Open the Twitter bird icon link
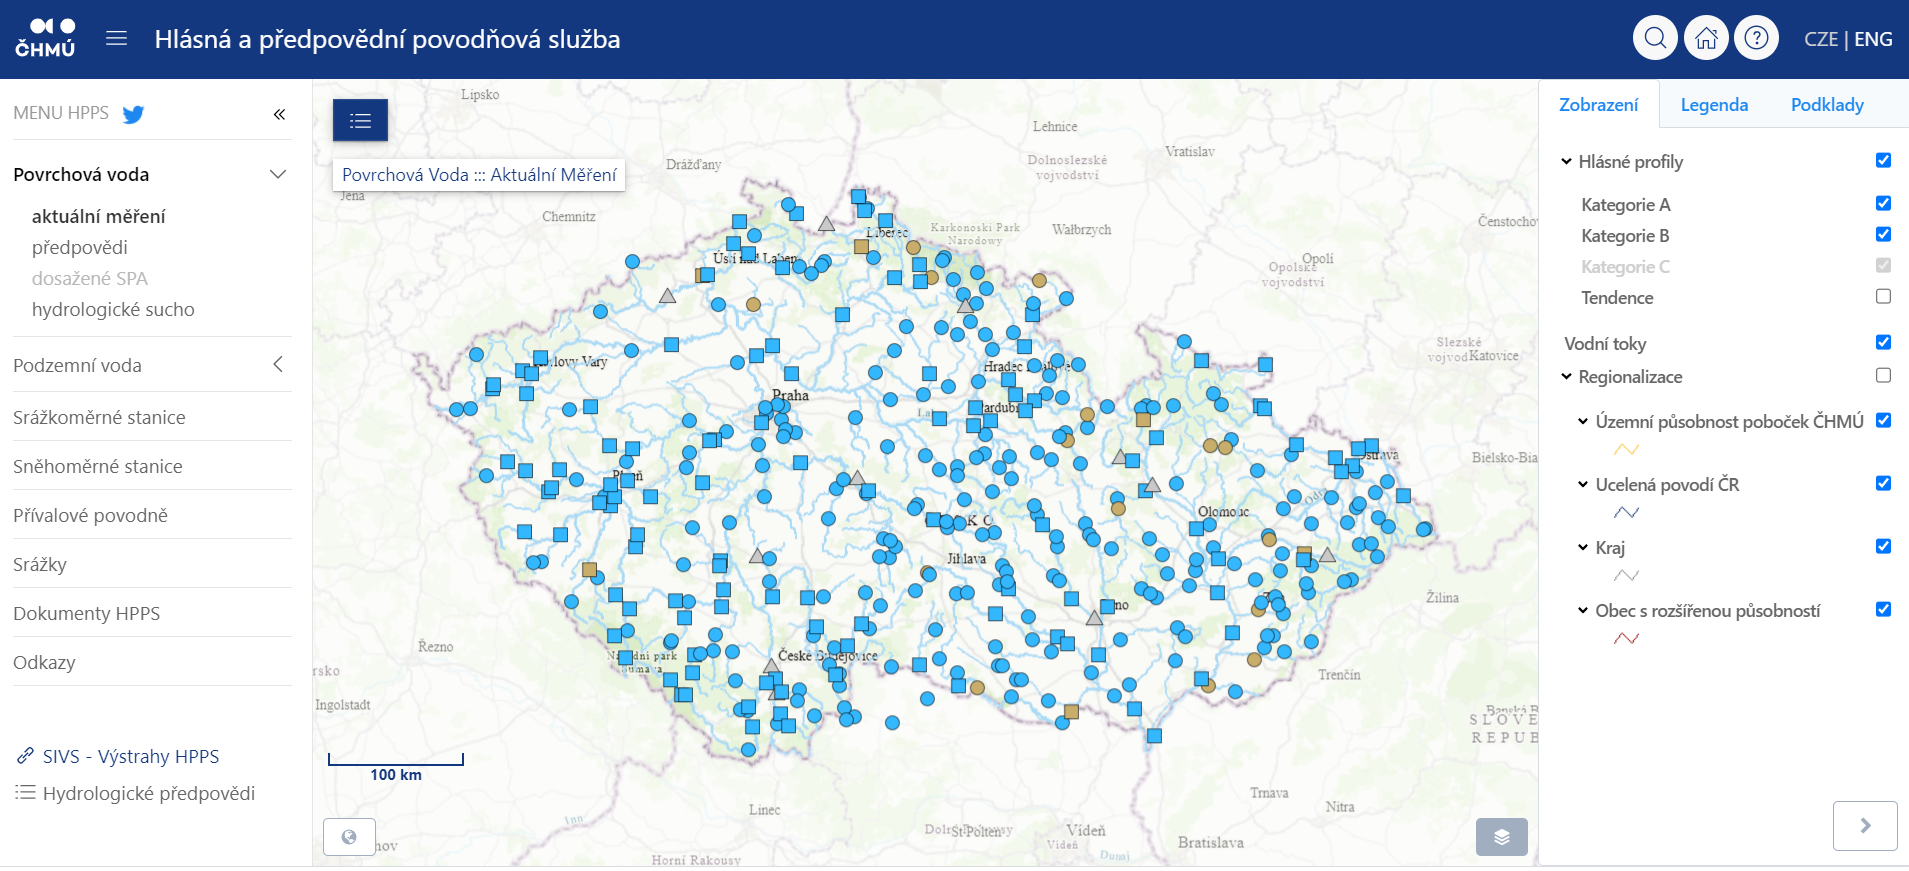Image resolution: width=1909 pixels, height=871 pixels. pos(133,114)
